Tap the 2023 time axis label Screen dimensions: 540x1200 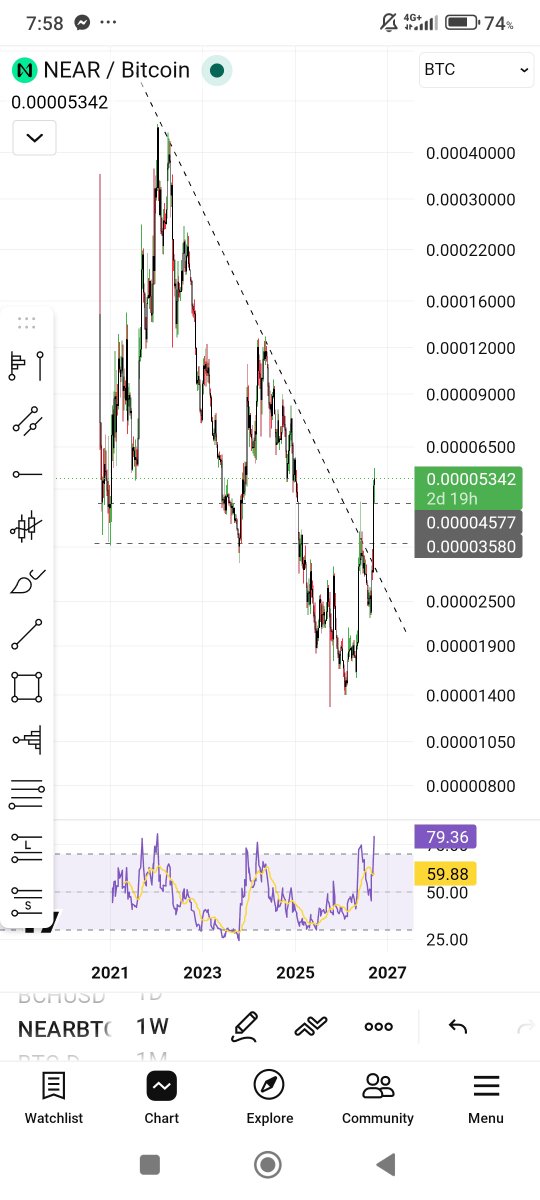[203, 973]
